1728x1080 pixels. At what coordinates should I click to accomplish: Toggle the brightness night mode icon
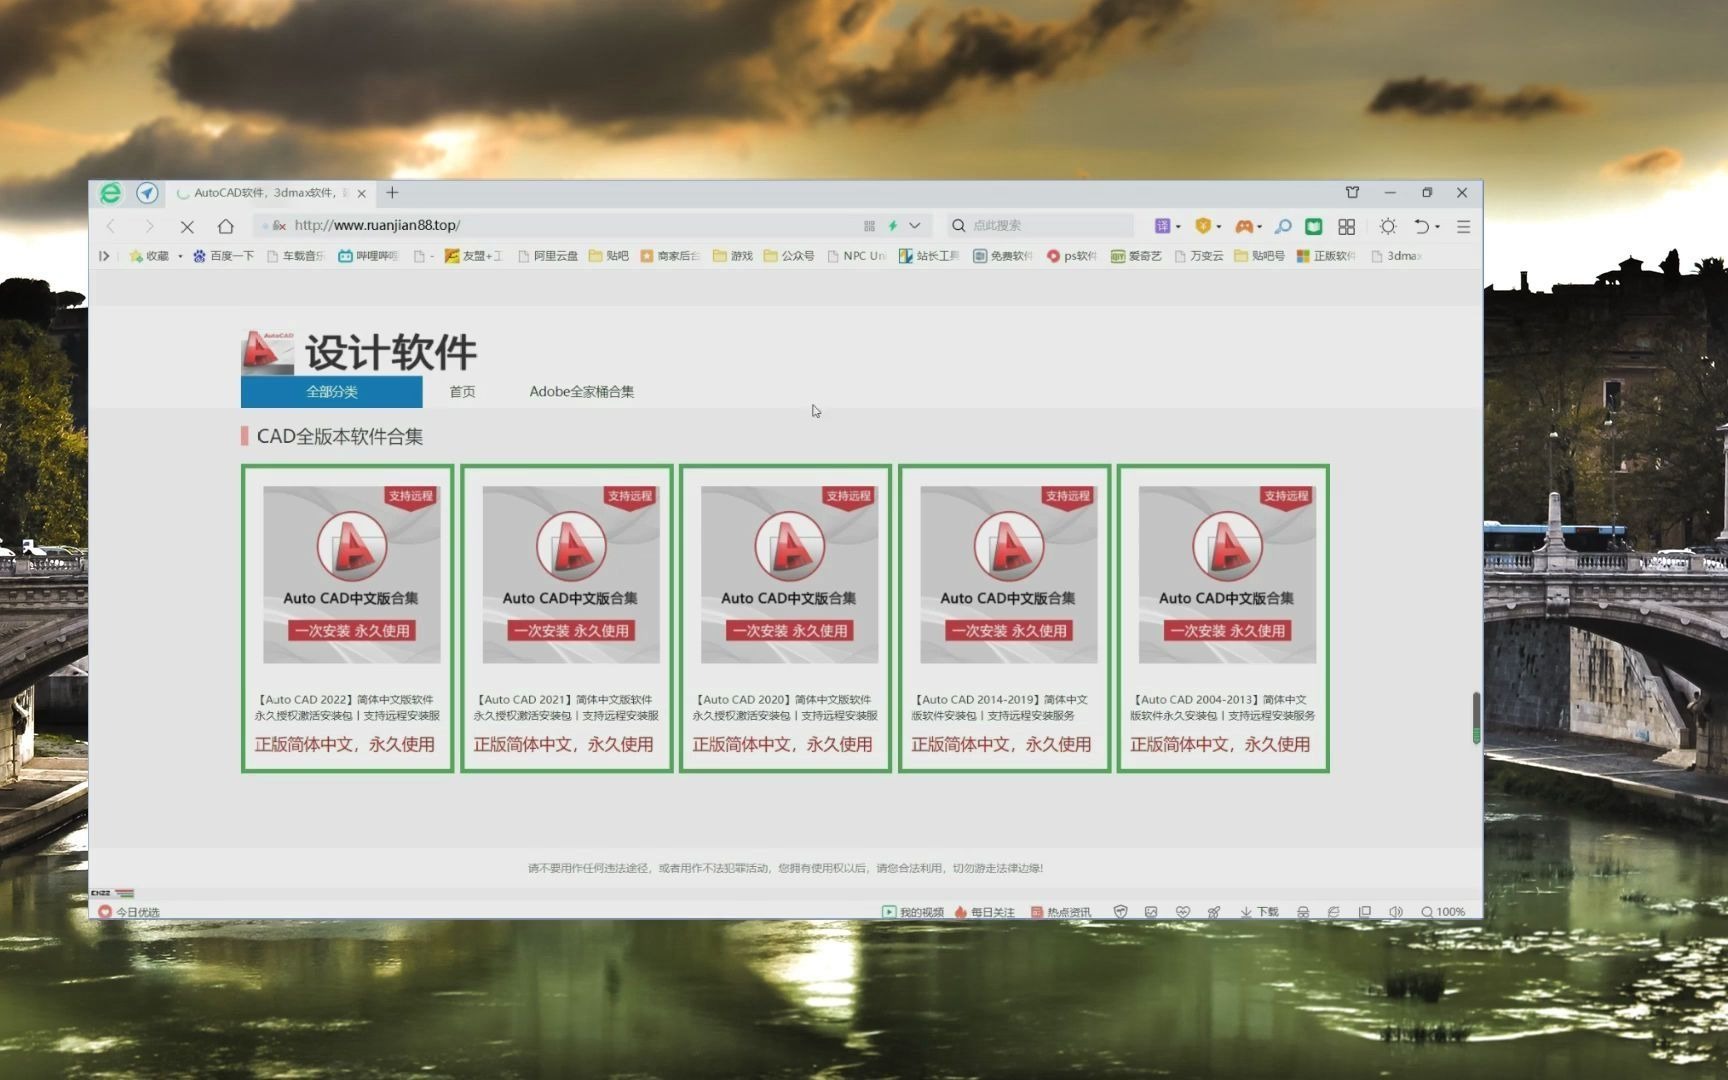pyautogui.click(x=1388, y=227)
